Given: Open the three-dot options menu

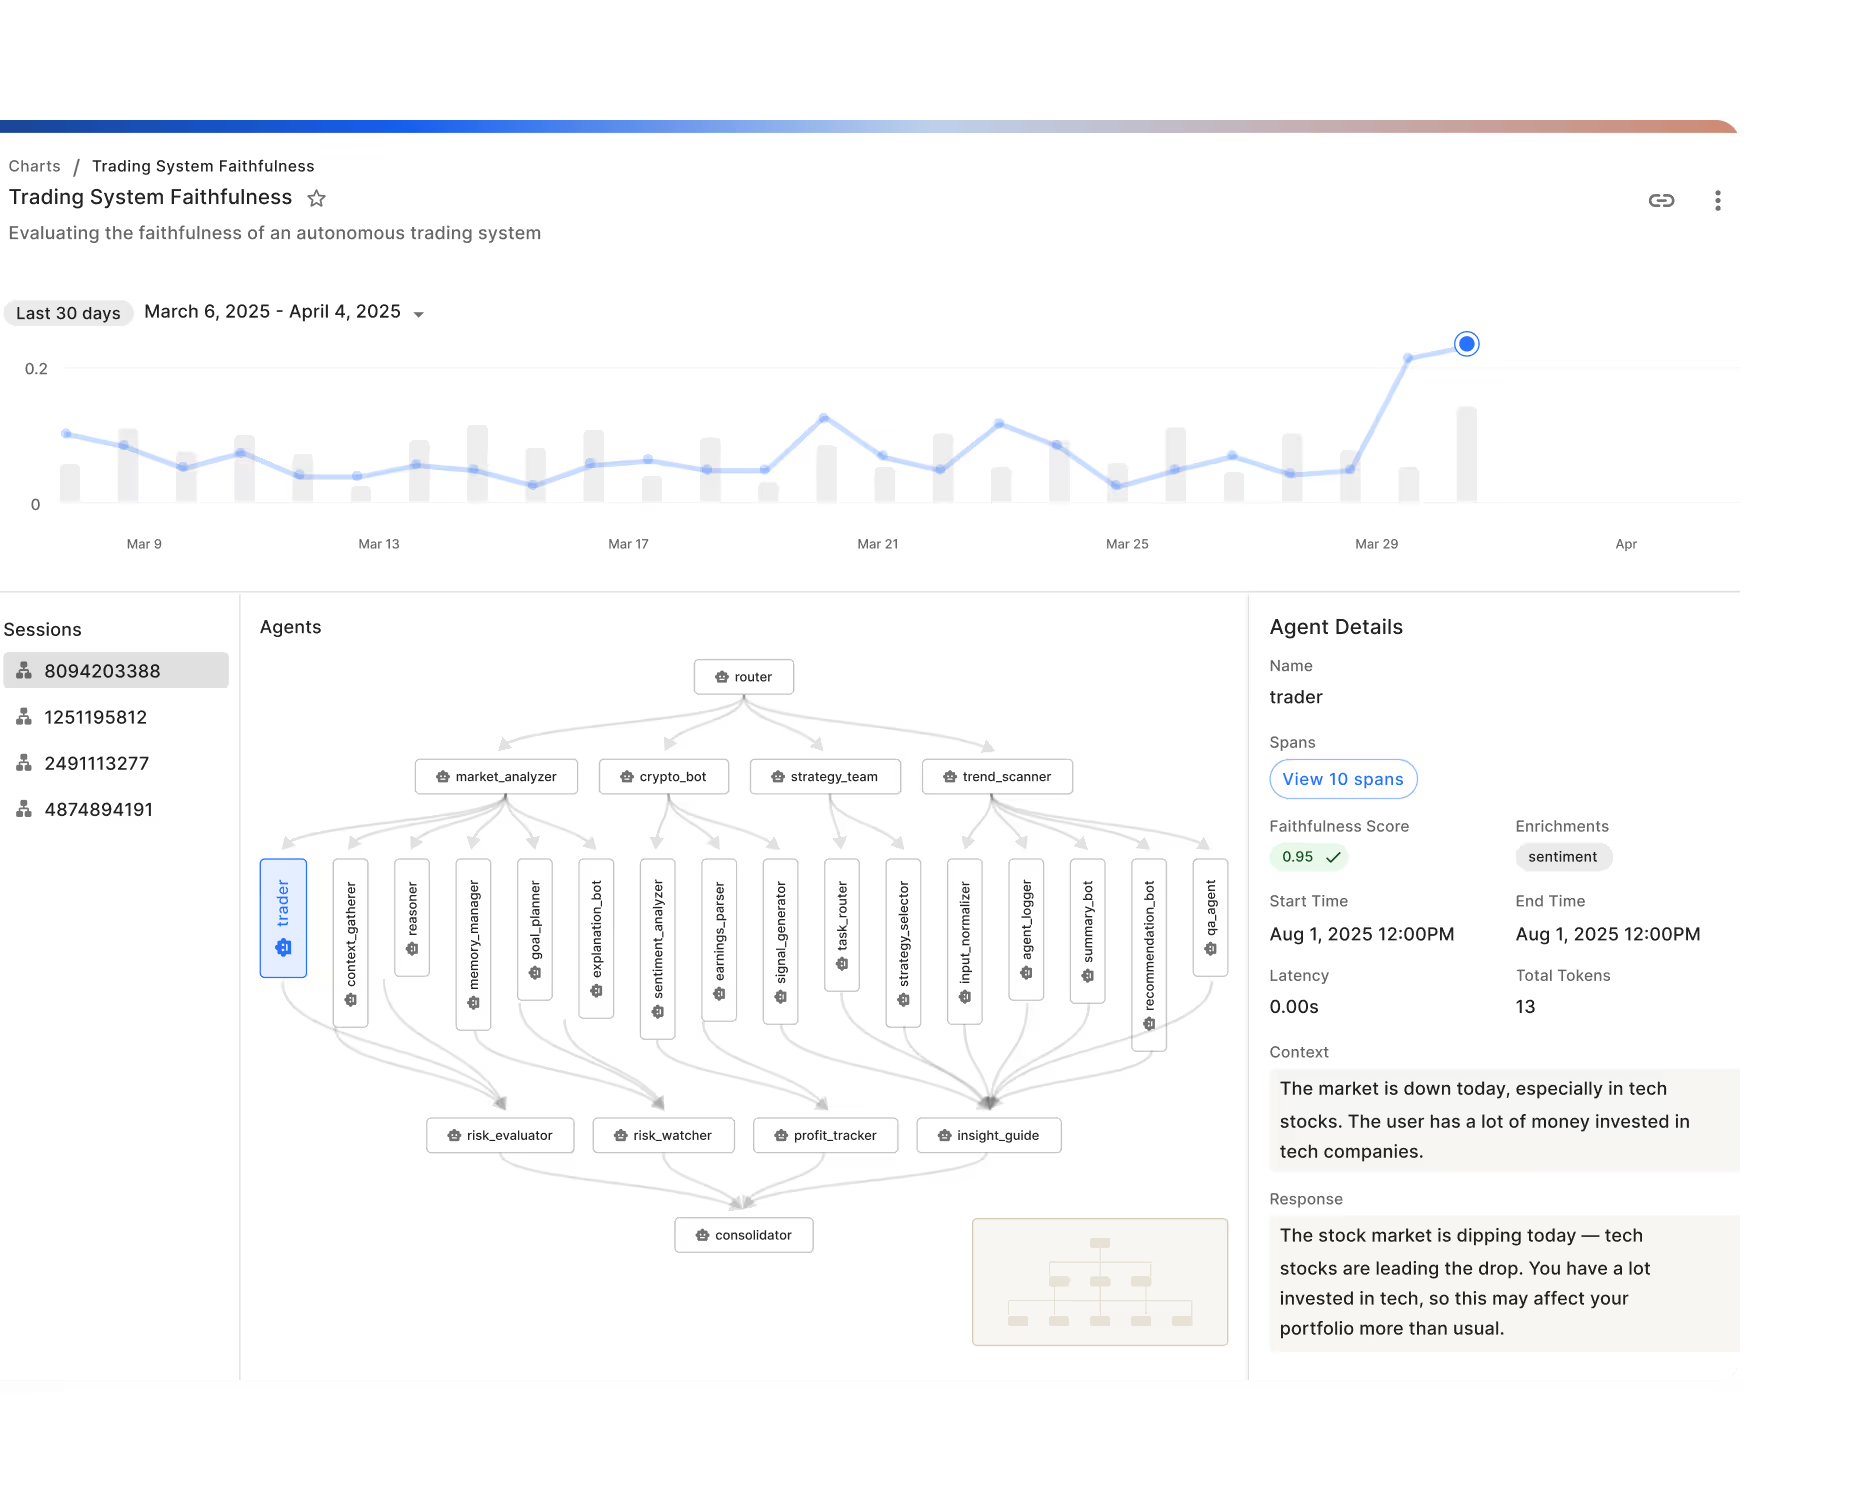Looking at the screenshot, I should [1718, 200].
